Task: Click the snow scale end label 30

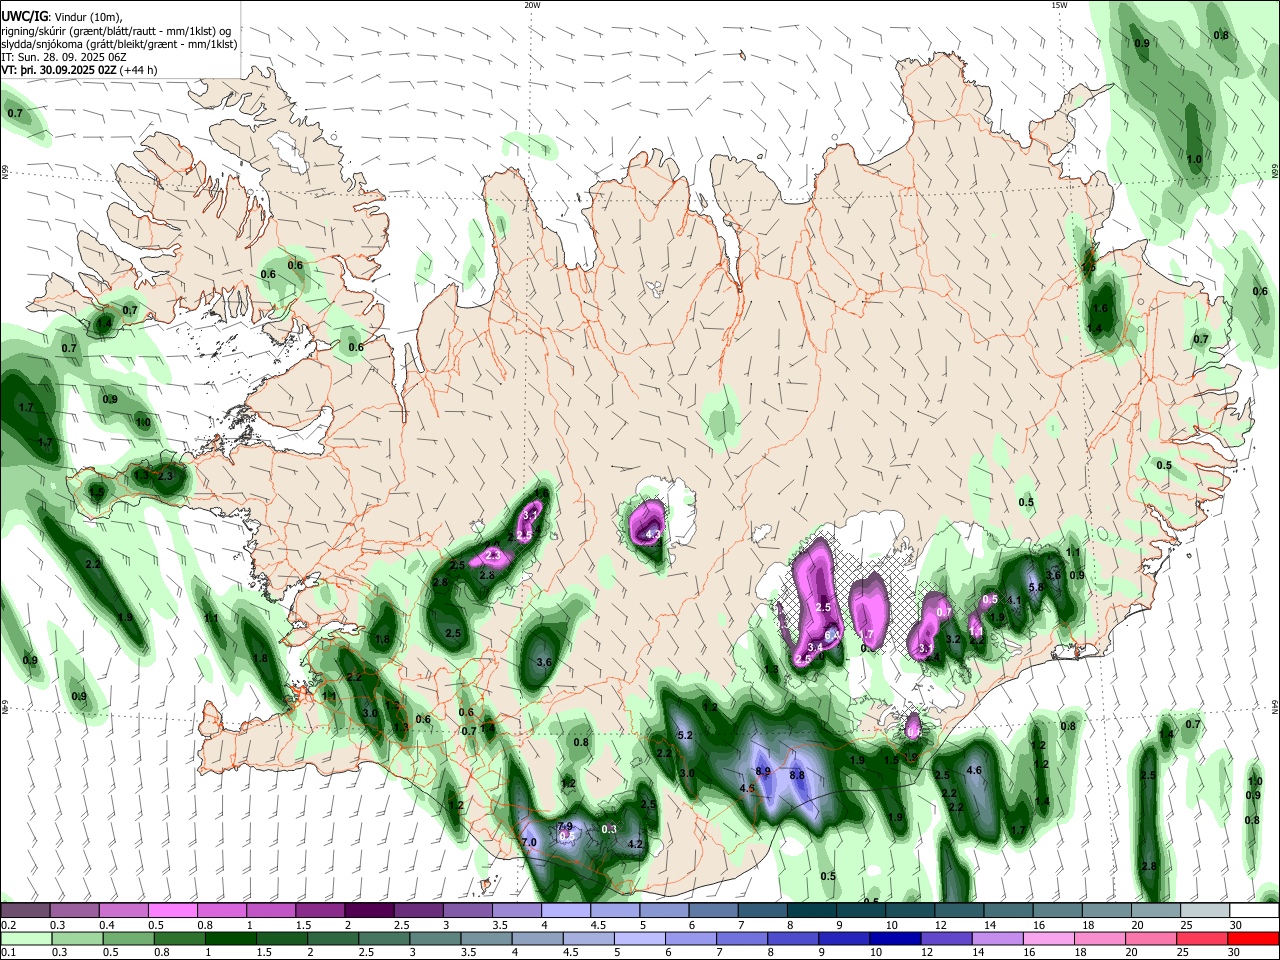Action: (x=1236, y=926)
